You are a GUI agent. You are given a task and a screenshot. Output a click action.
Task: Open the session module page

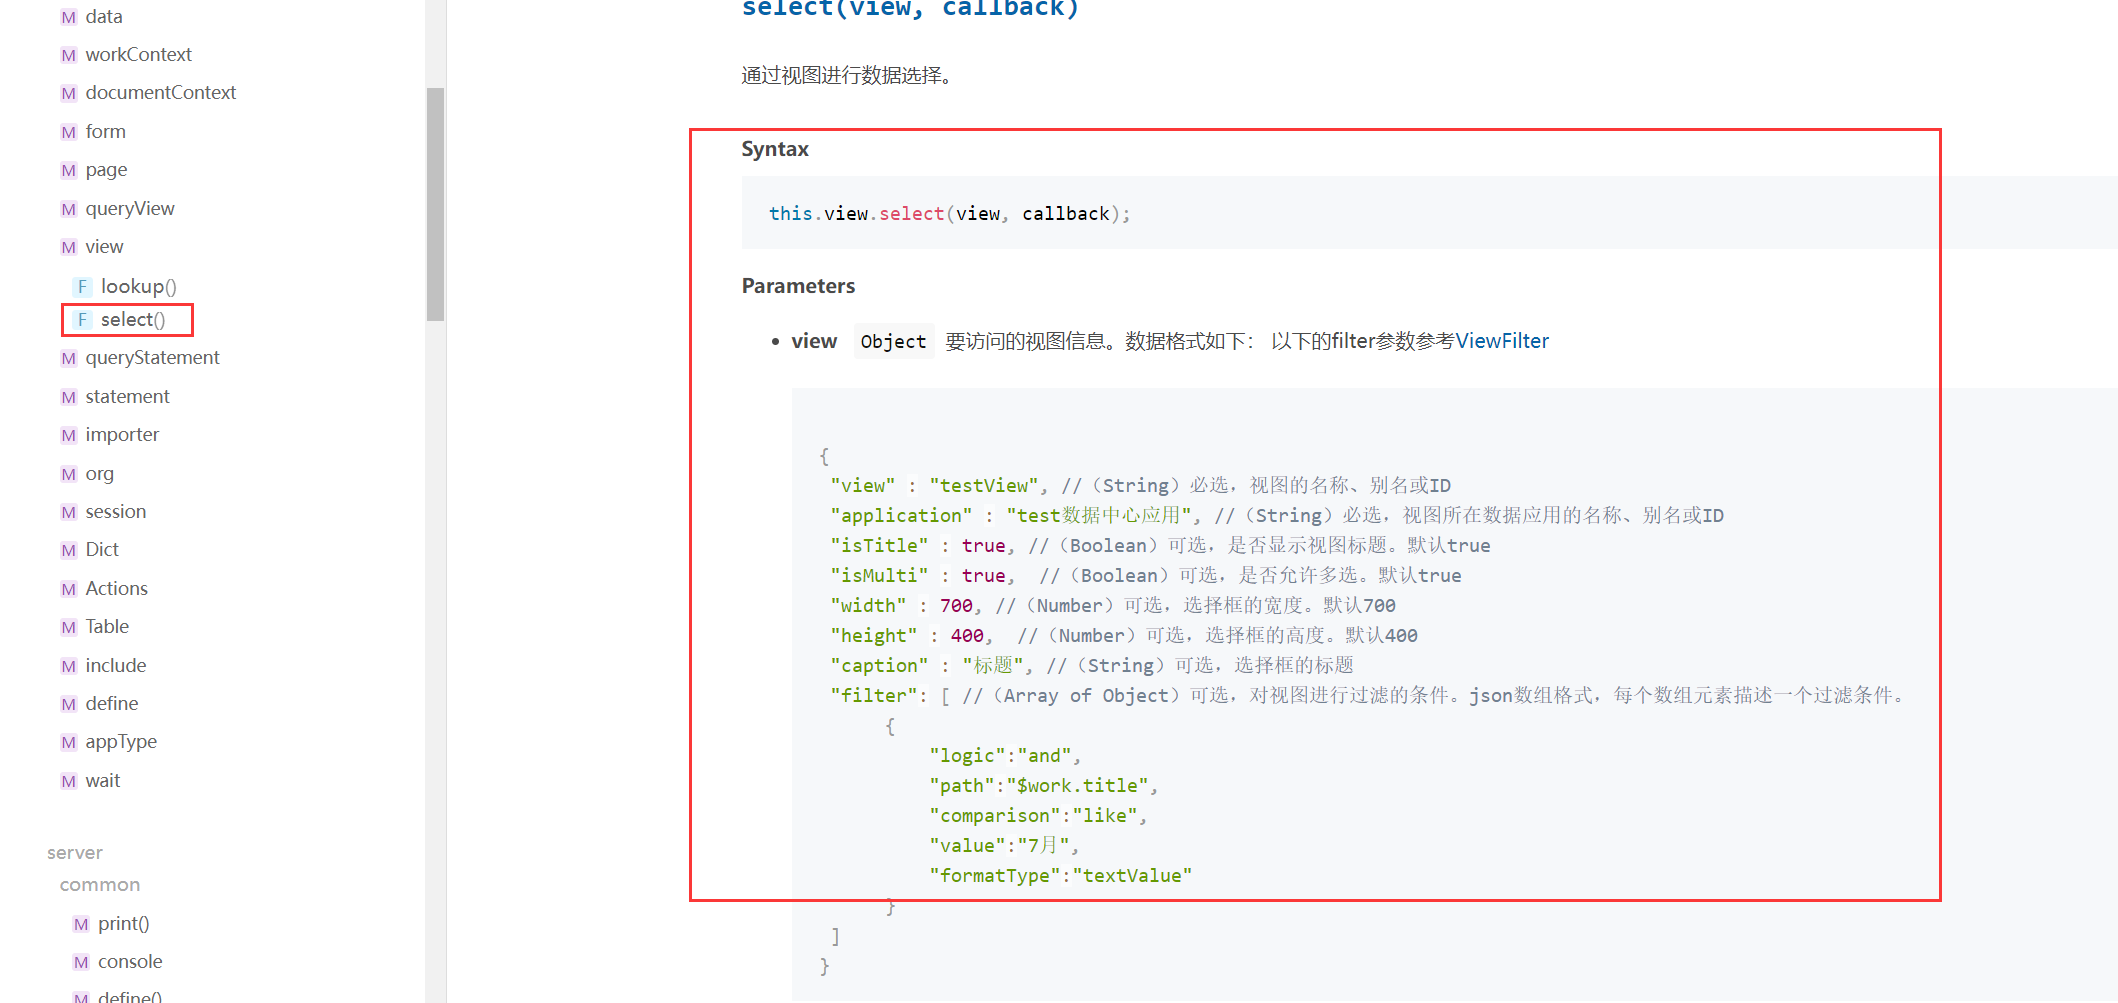point(115,512)
